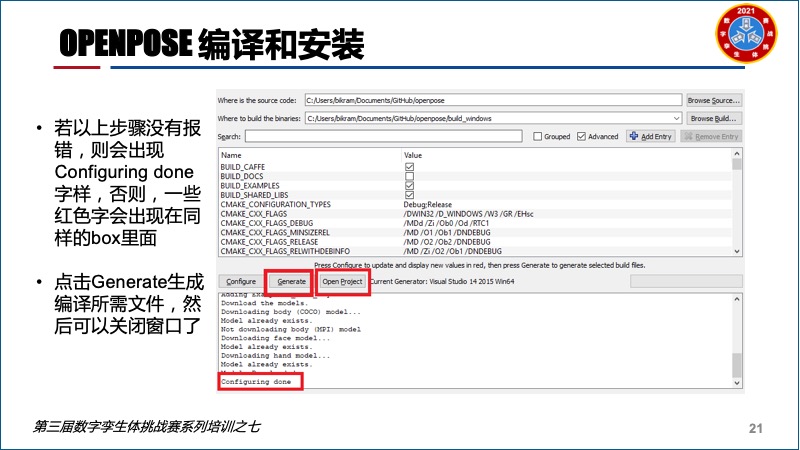Click the Browse Build button
The width and height of the screenshot is (800, 450).
[x=713, y=118]
